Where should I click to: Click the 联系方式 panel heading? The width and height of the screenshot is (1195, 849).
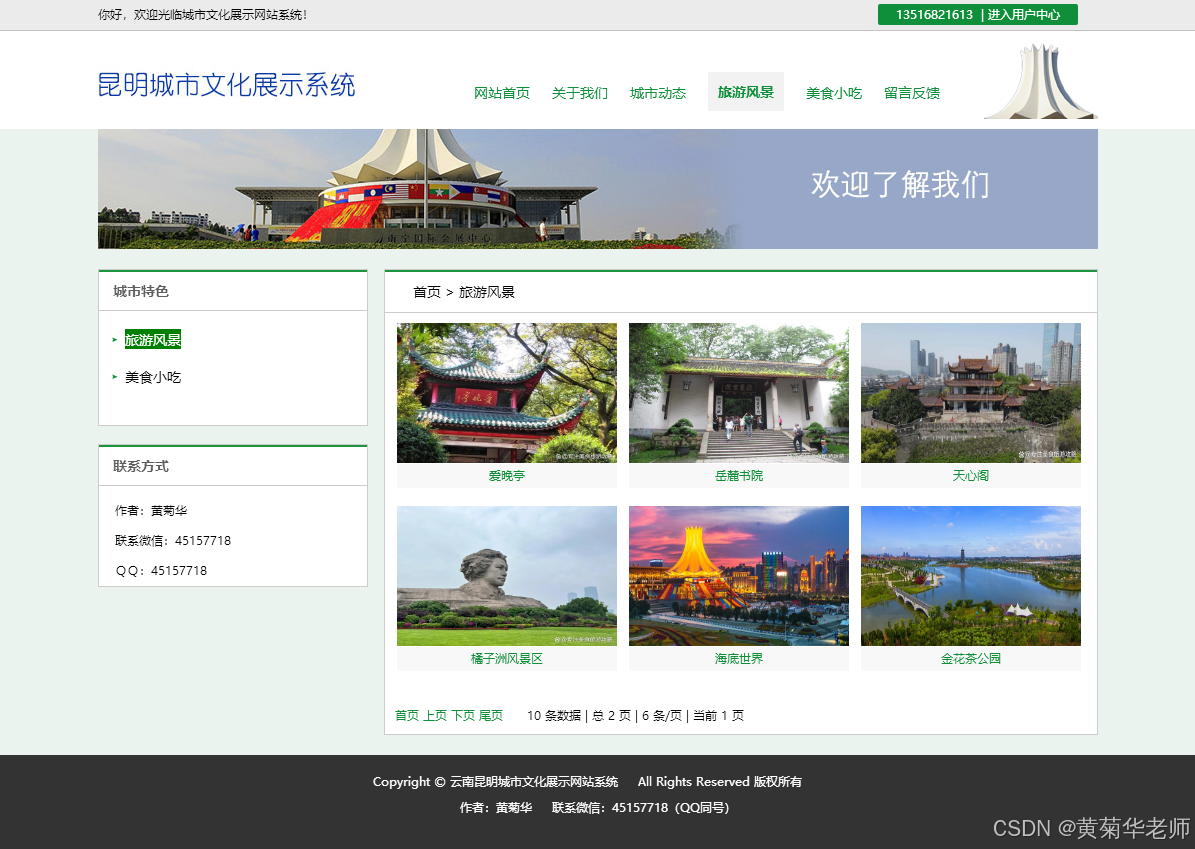(x=141, y=466)
